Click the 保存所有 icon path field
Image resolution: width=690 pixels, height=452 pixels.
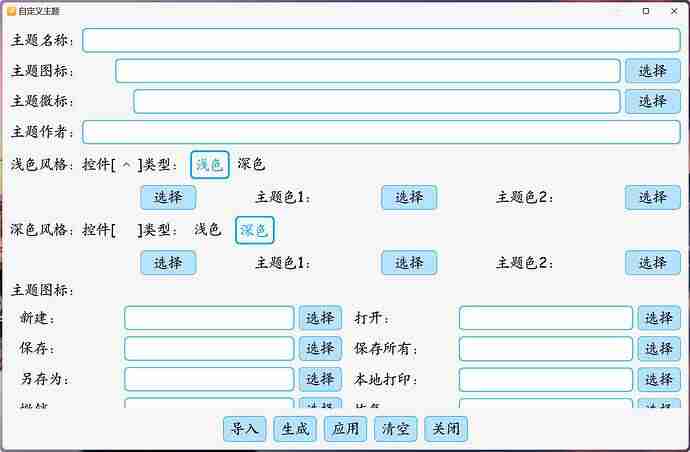coord(546,349)
